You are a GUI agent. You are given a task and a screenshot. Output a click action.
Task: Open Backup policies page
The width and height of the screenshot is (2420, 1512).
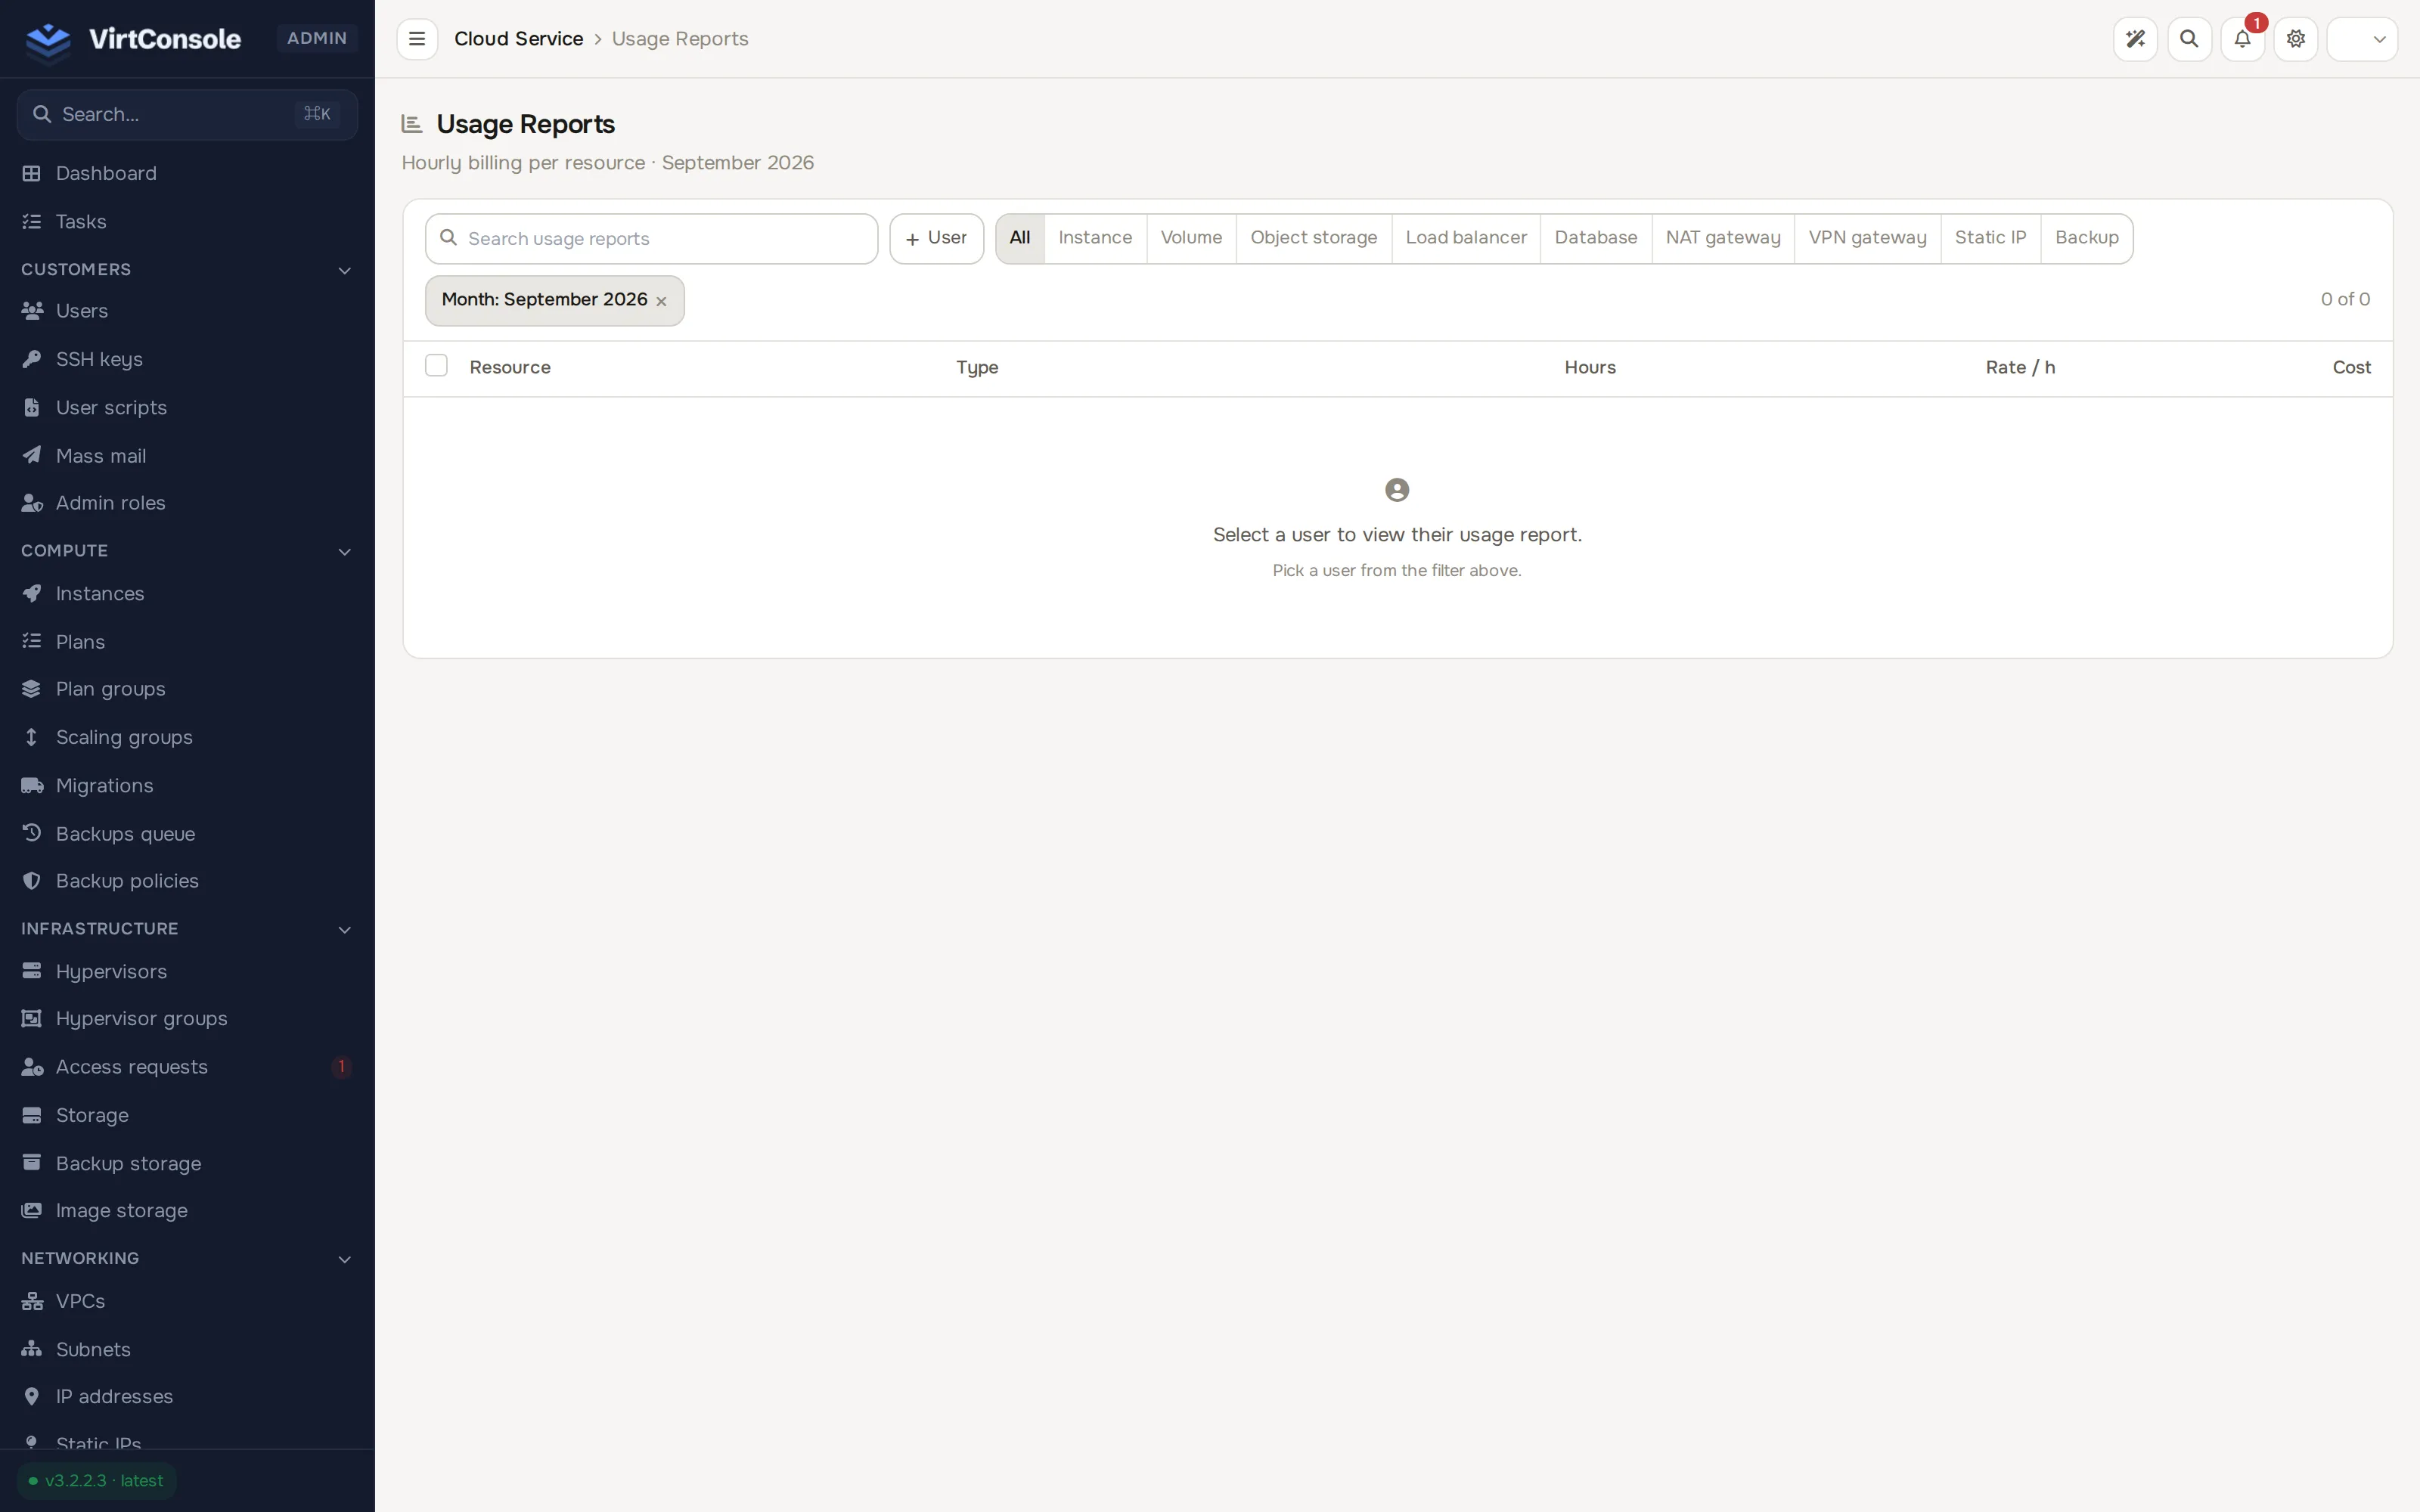(x=187, y=881)
